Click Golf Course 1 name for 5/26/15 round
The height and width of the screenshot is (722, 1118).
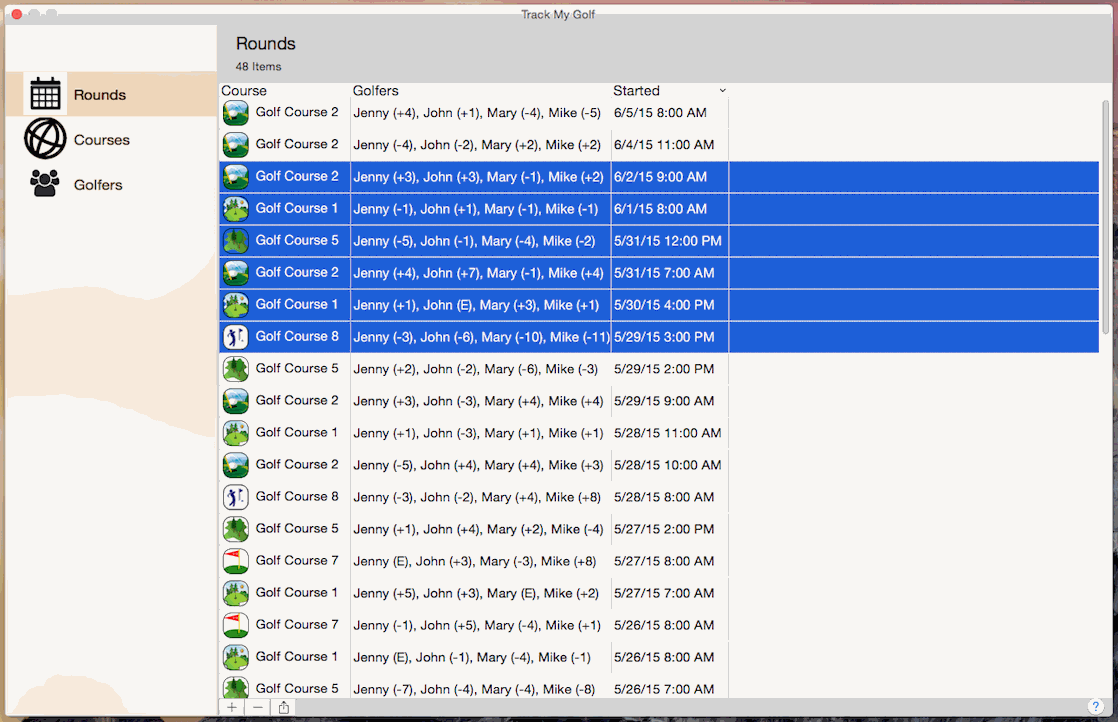pyautogui.click(x=297, y=656)
